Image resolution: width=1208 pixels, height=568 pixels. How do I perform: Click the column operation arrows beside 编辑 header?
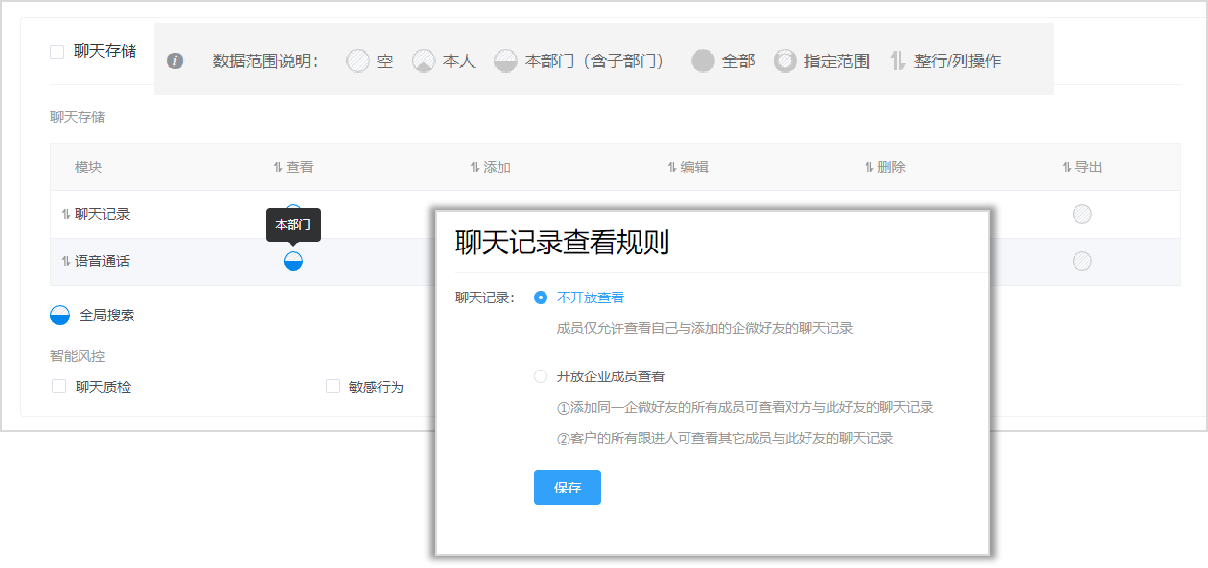pos(672,168)
